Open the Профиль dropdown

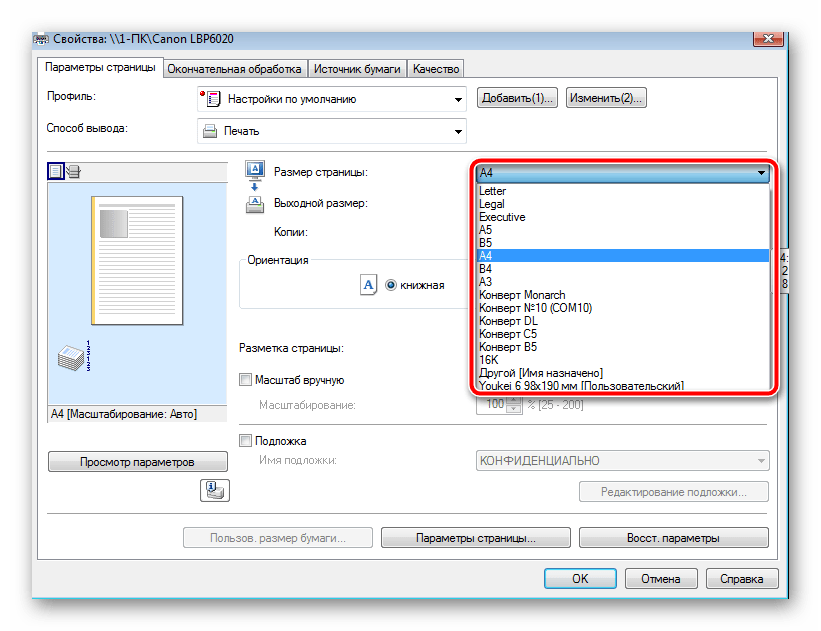pos(331,99)
